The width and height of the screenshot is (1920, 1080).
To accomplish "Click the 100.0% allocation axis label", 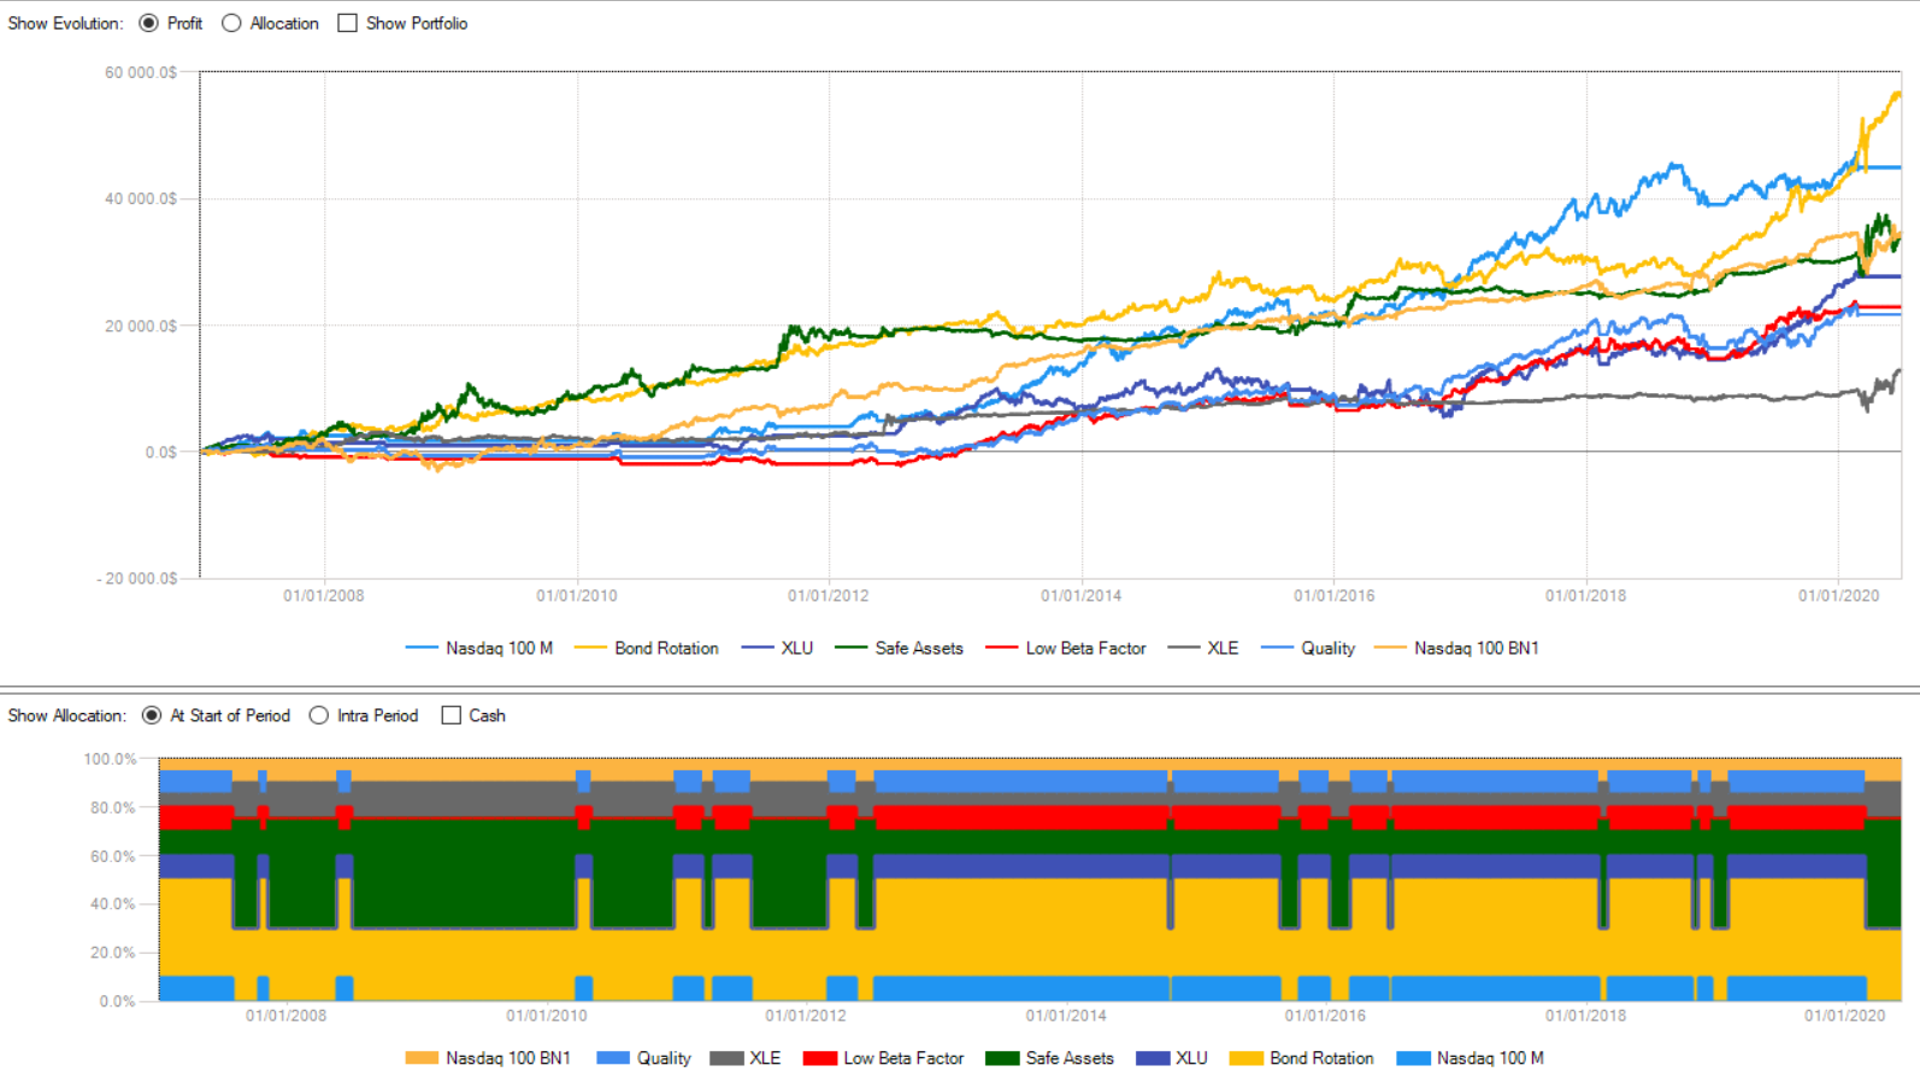I will [x=110, y=759].
